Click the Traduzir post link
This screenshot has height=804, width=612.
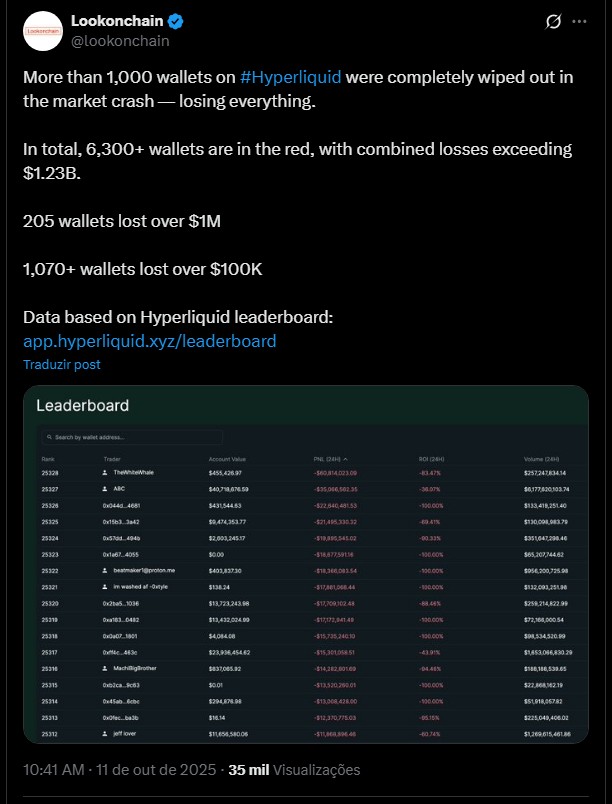click(61, 364)
